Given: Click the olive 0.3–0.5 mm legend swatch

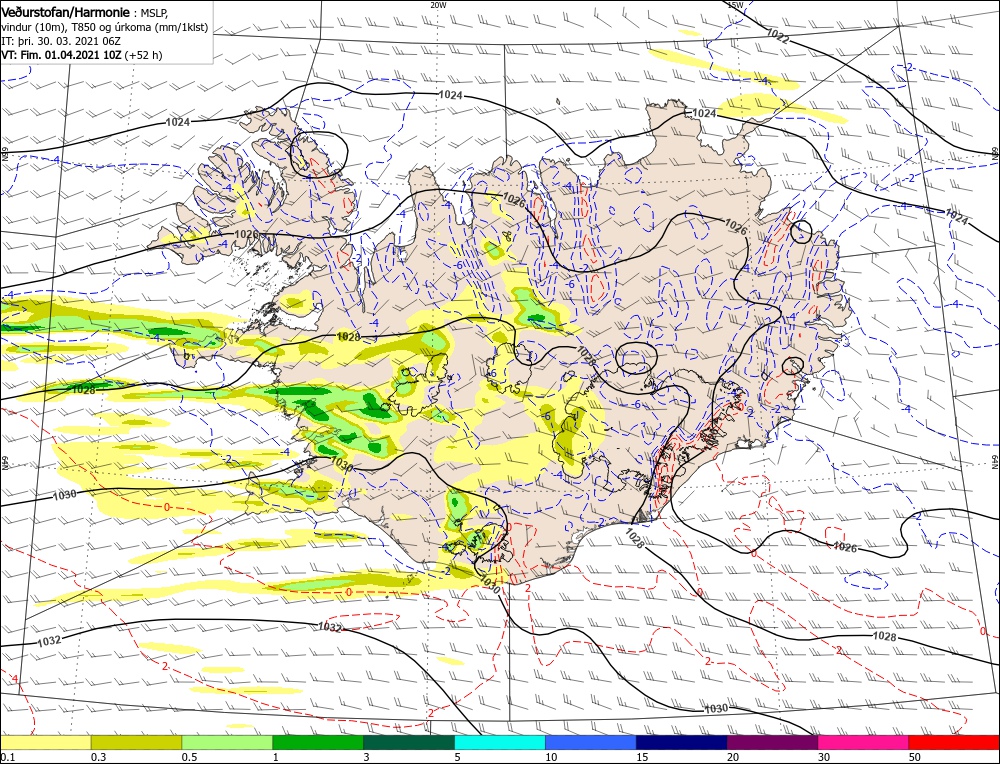Looking at the screenshot, I should (136, 742).
